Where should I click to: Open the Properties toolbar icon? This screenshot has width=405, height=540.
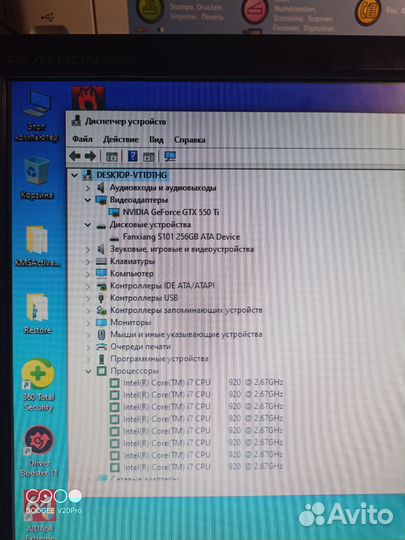[112, 157]
